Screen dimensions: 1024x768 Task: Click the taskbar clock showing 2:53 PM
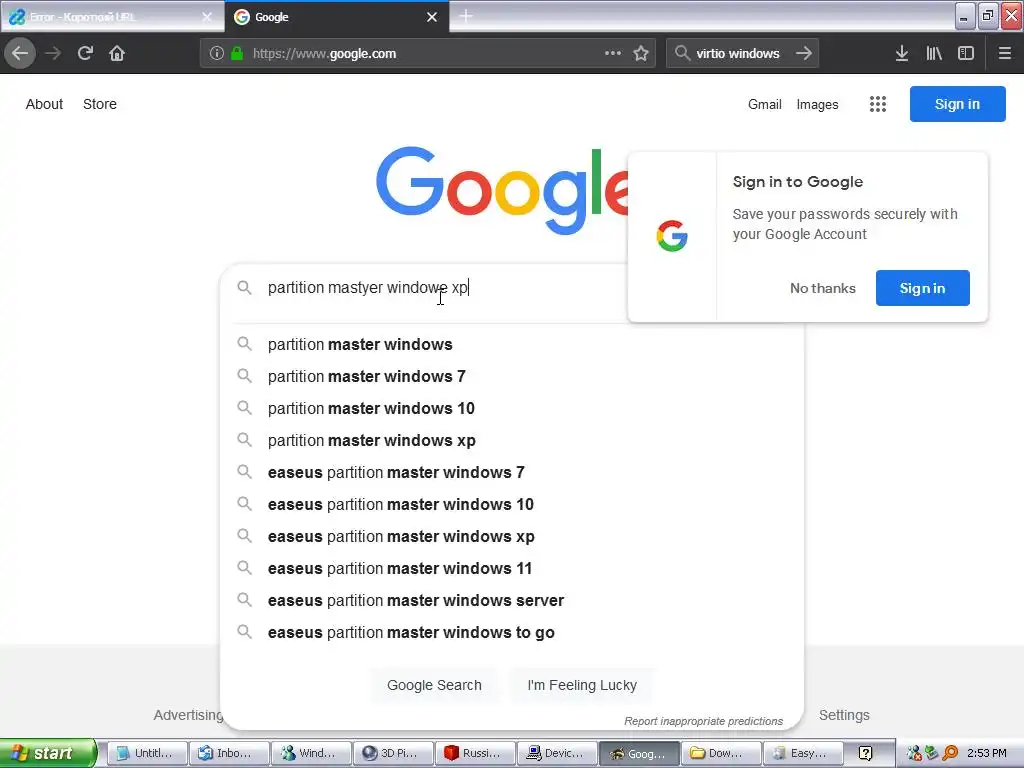click(987, 754)
